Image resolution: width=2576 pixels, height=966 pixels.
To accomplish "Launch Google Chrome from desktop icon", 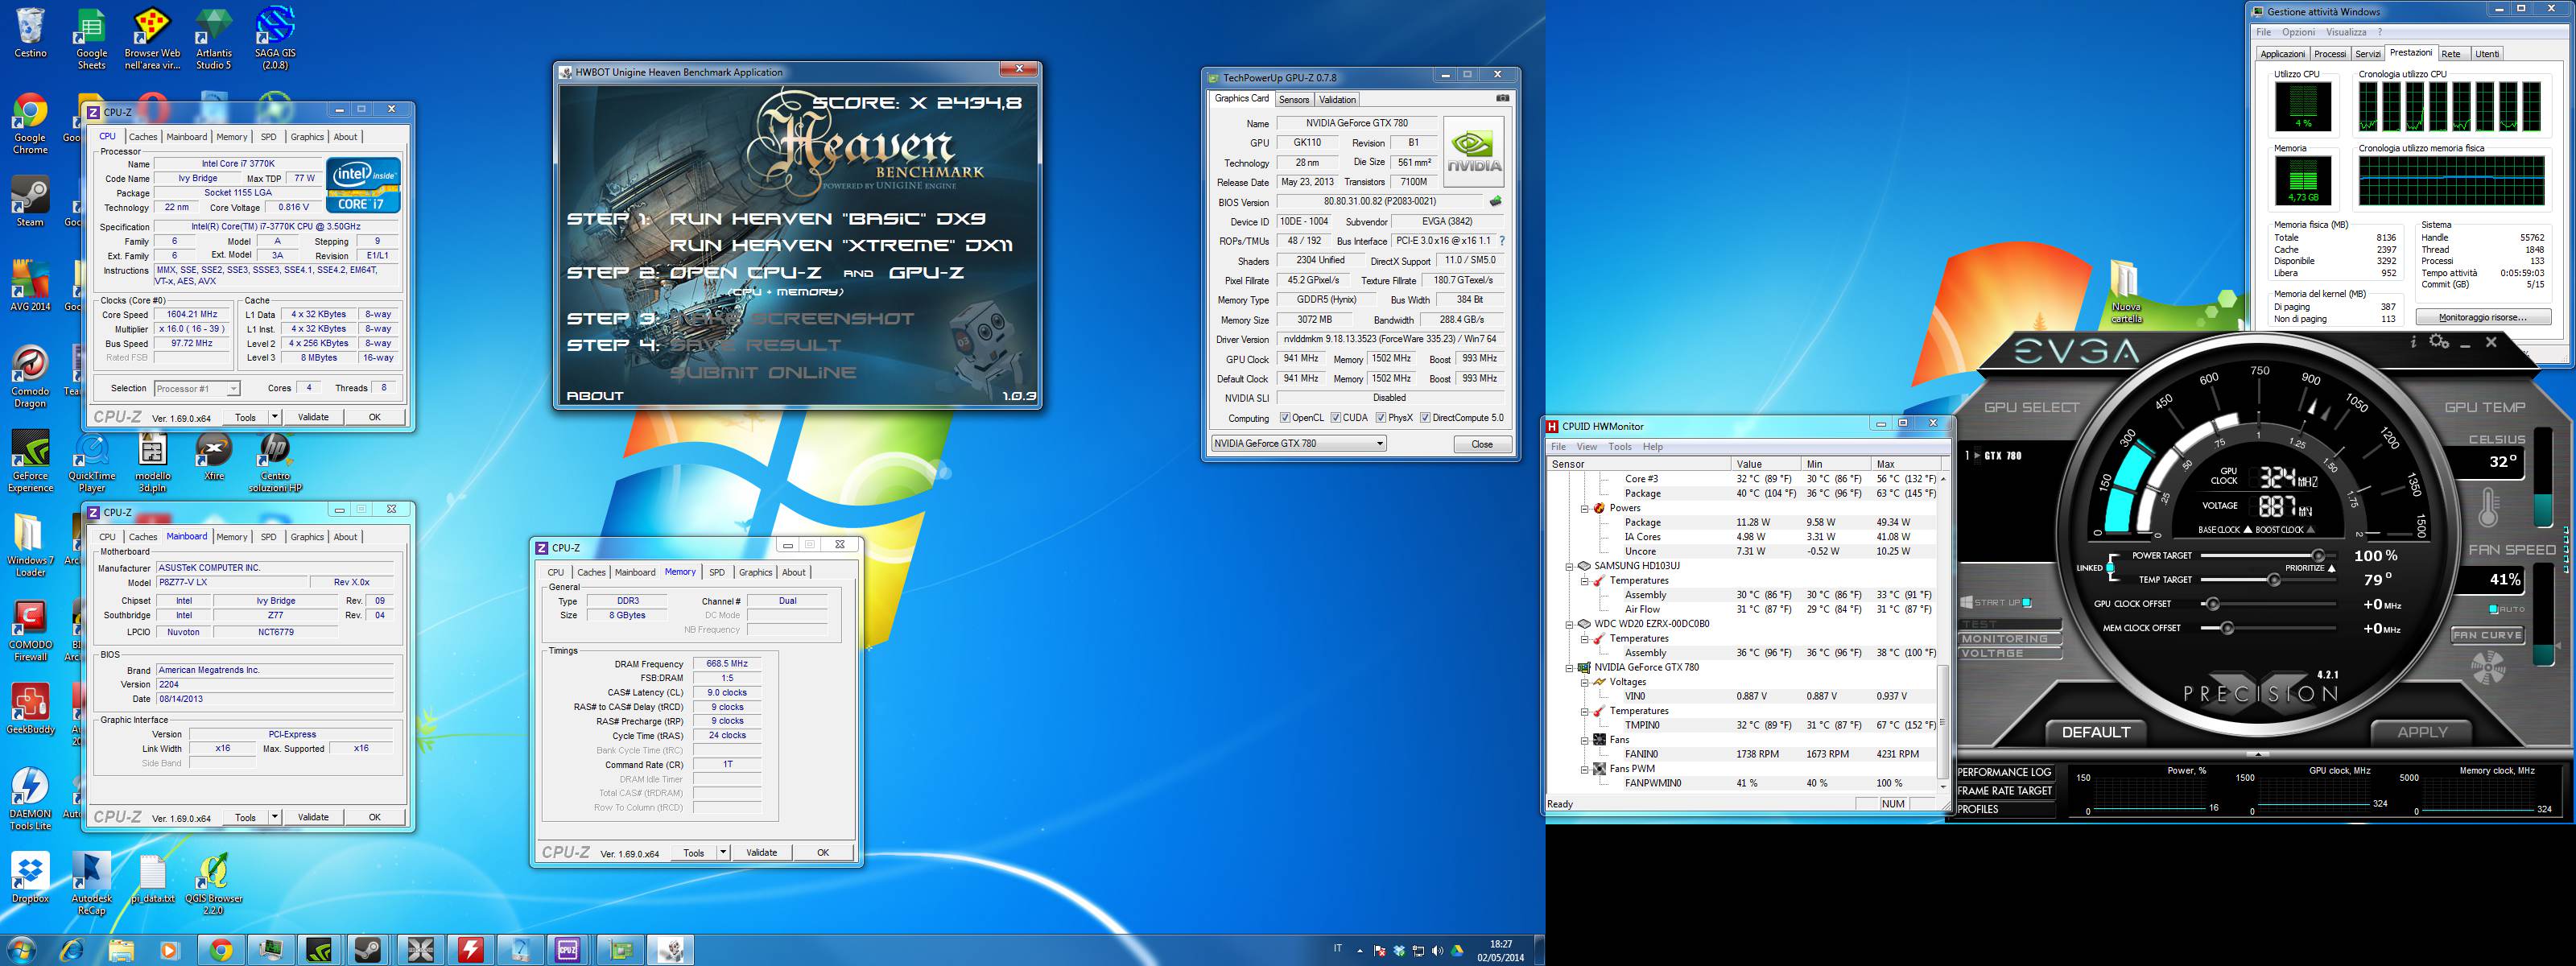I will pos(30,124).
